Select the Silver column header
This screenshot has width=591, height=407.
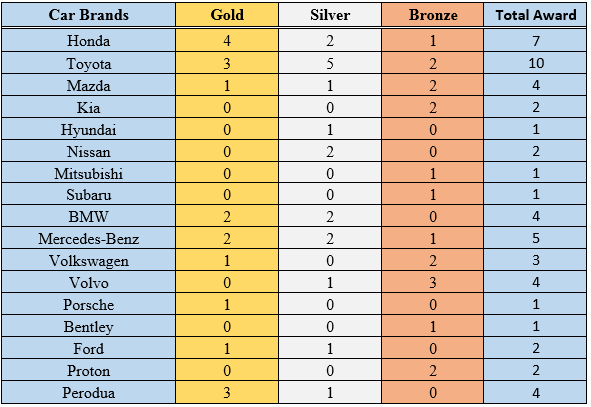(330, 15)
